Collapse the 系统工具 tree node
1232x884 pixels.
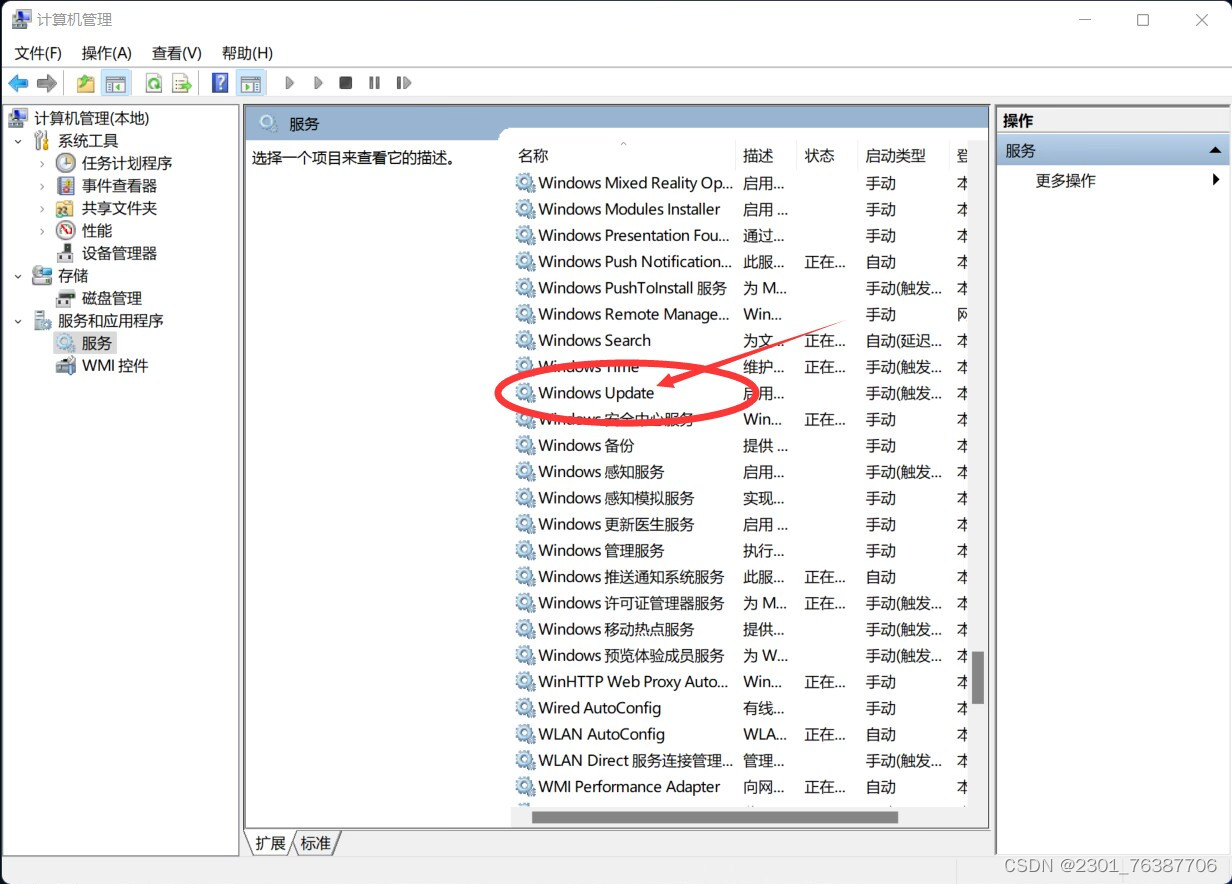tap(18, 141)
